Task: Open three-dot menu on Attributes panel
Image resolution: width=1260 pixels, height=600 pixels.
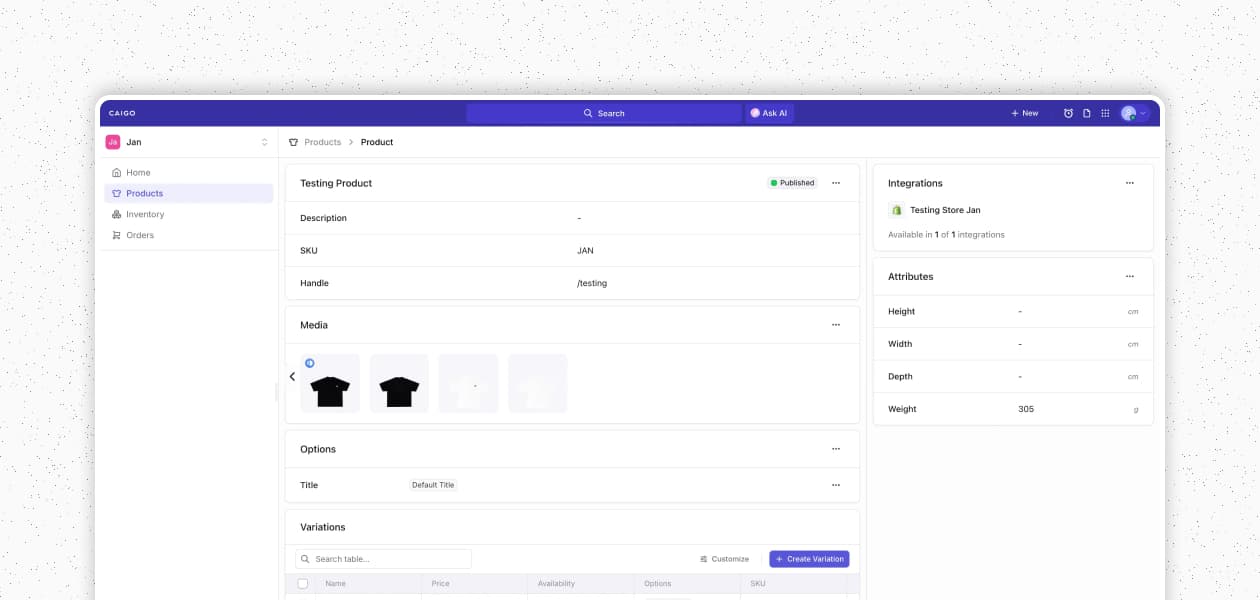Action: (1129, 276)
